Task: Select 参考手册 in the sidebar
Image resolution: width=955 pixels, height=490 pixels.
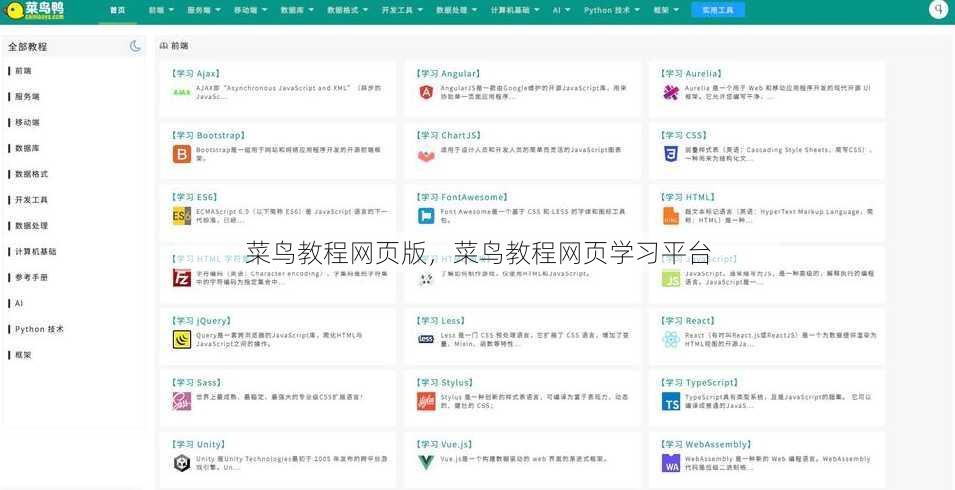Action: [x=31, y=278]
